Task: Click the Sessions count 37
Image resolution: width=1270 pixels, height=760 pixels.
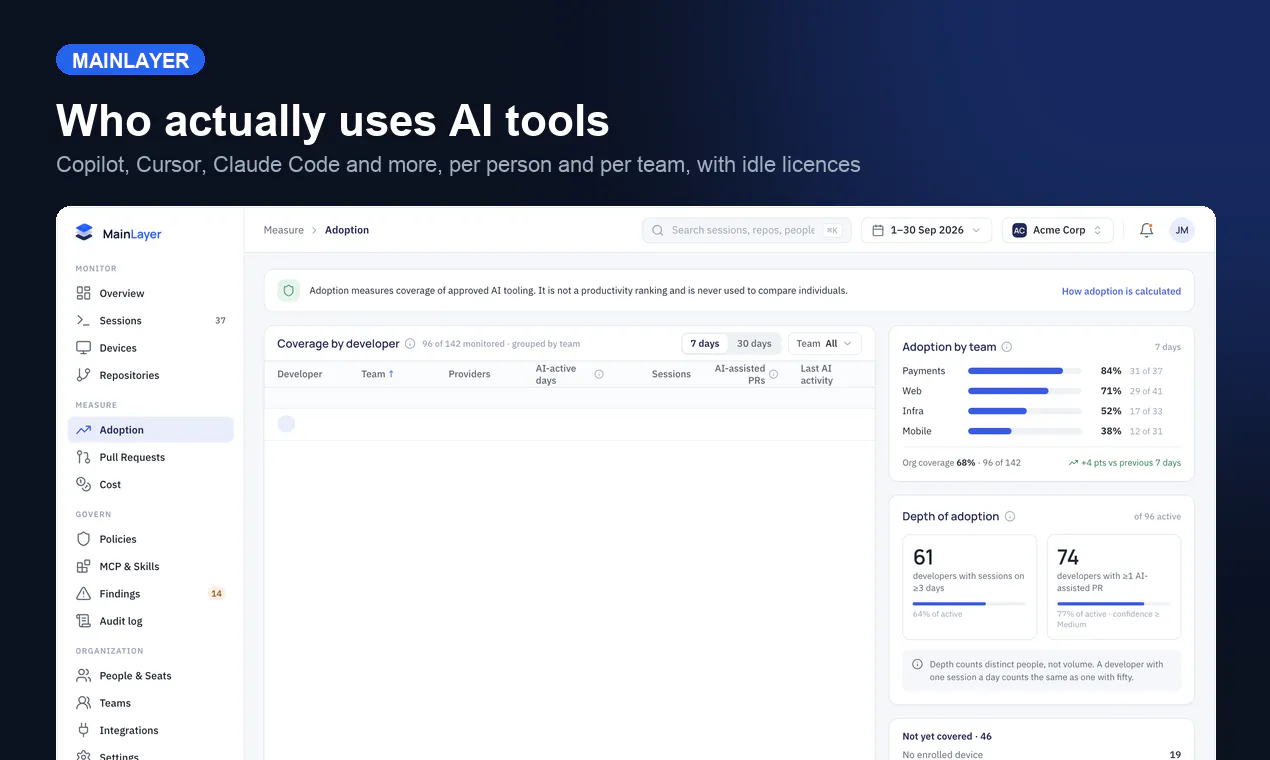Action: pyautogui.click(x=220, y=321)
